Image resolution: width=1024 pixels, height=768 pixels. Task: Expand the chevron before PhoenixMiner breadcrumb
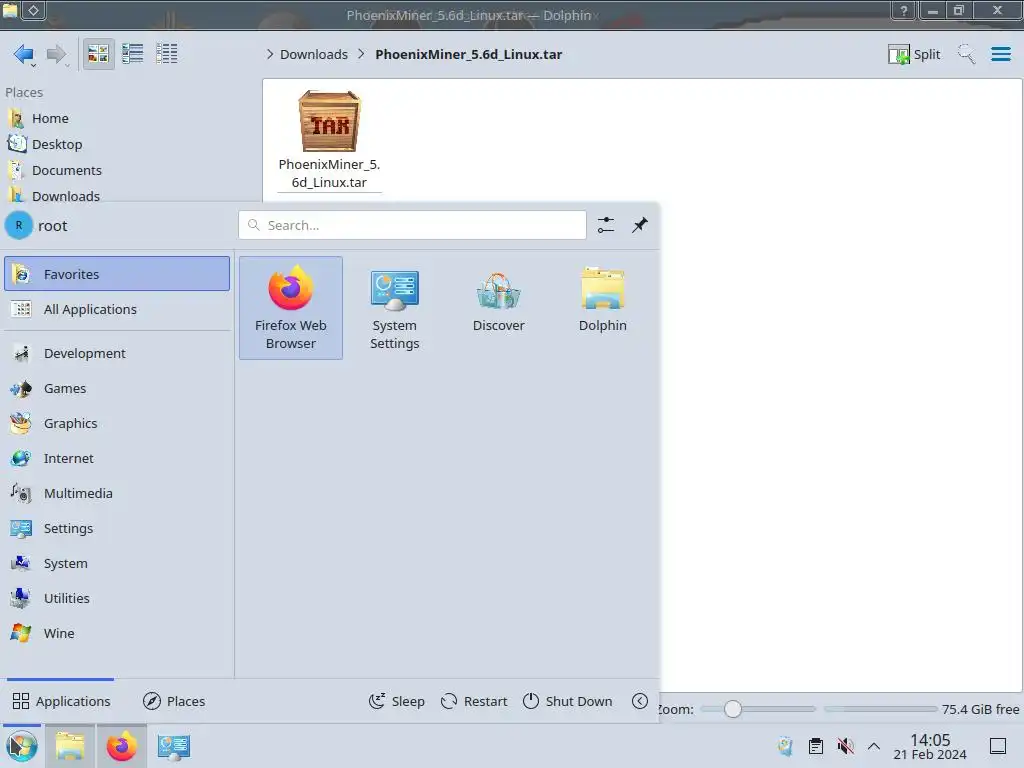click(361, 54)
